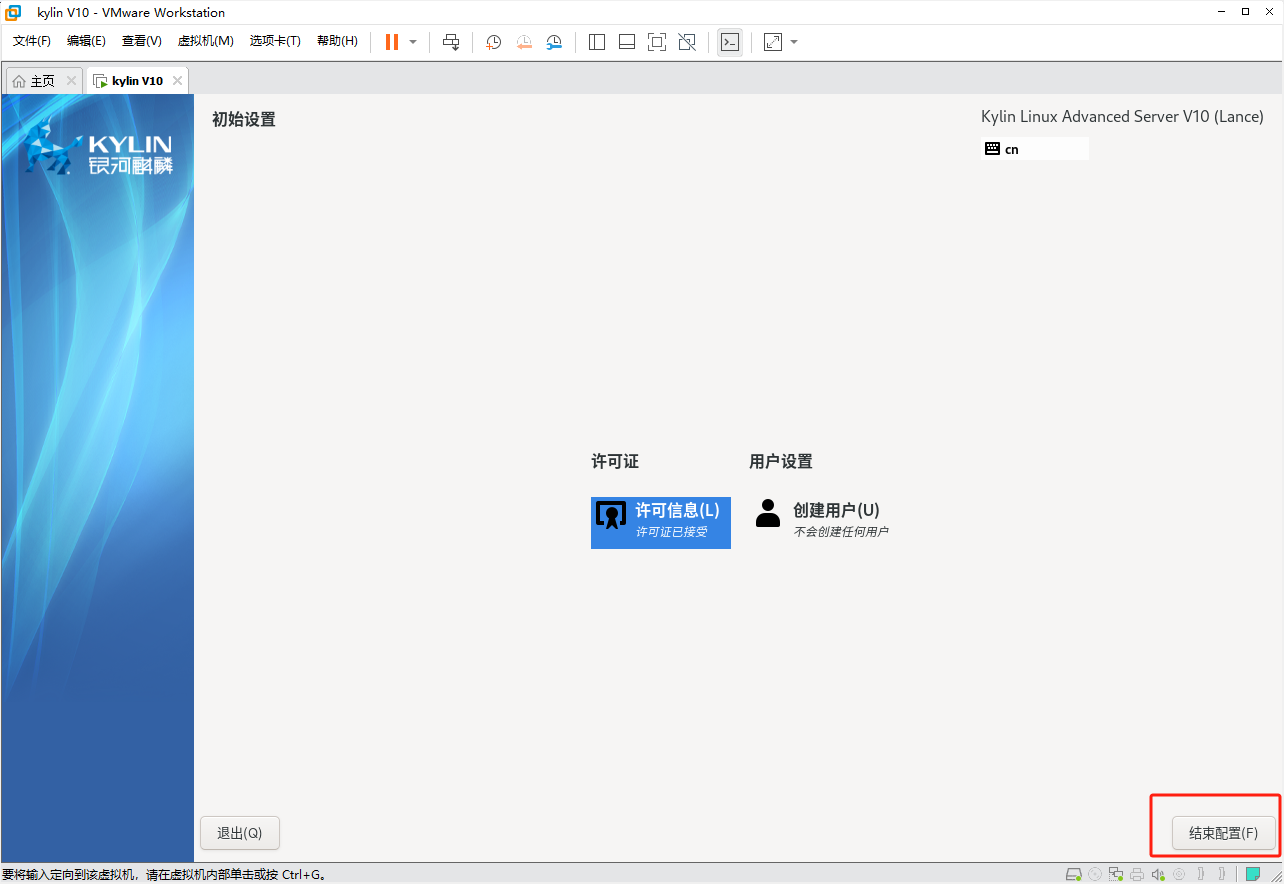1284x884 pixels.
Task: Click the 不会创建任何用户 status text
Action: tap(841, 532)
